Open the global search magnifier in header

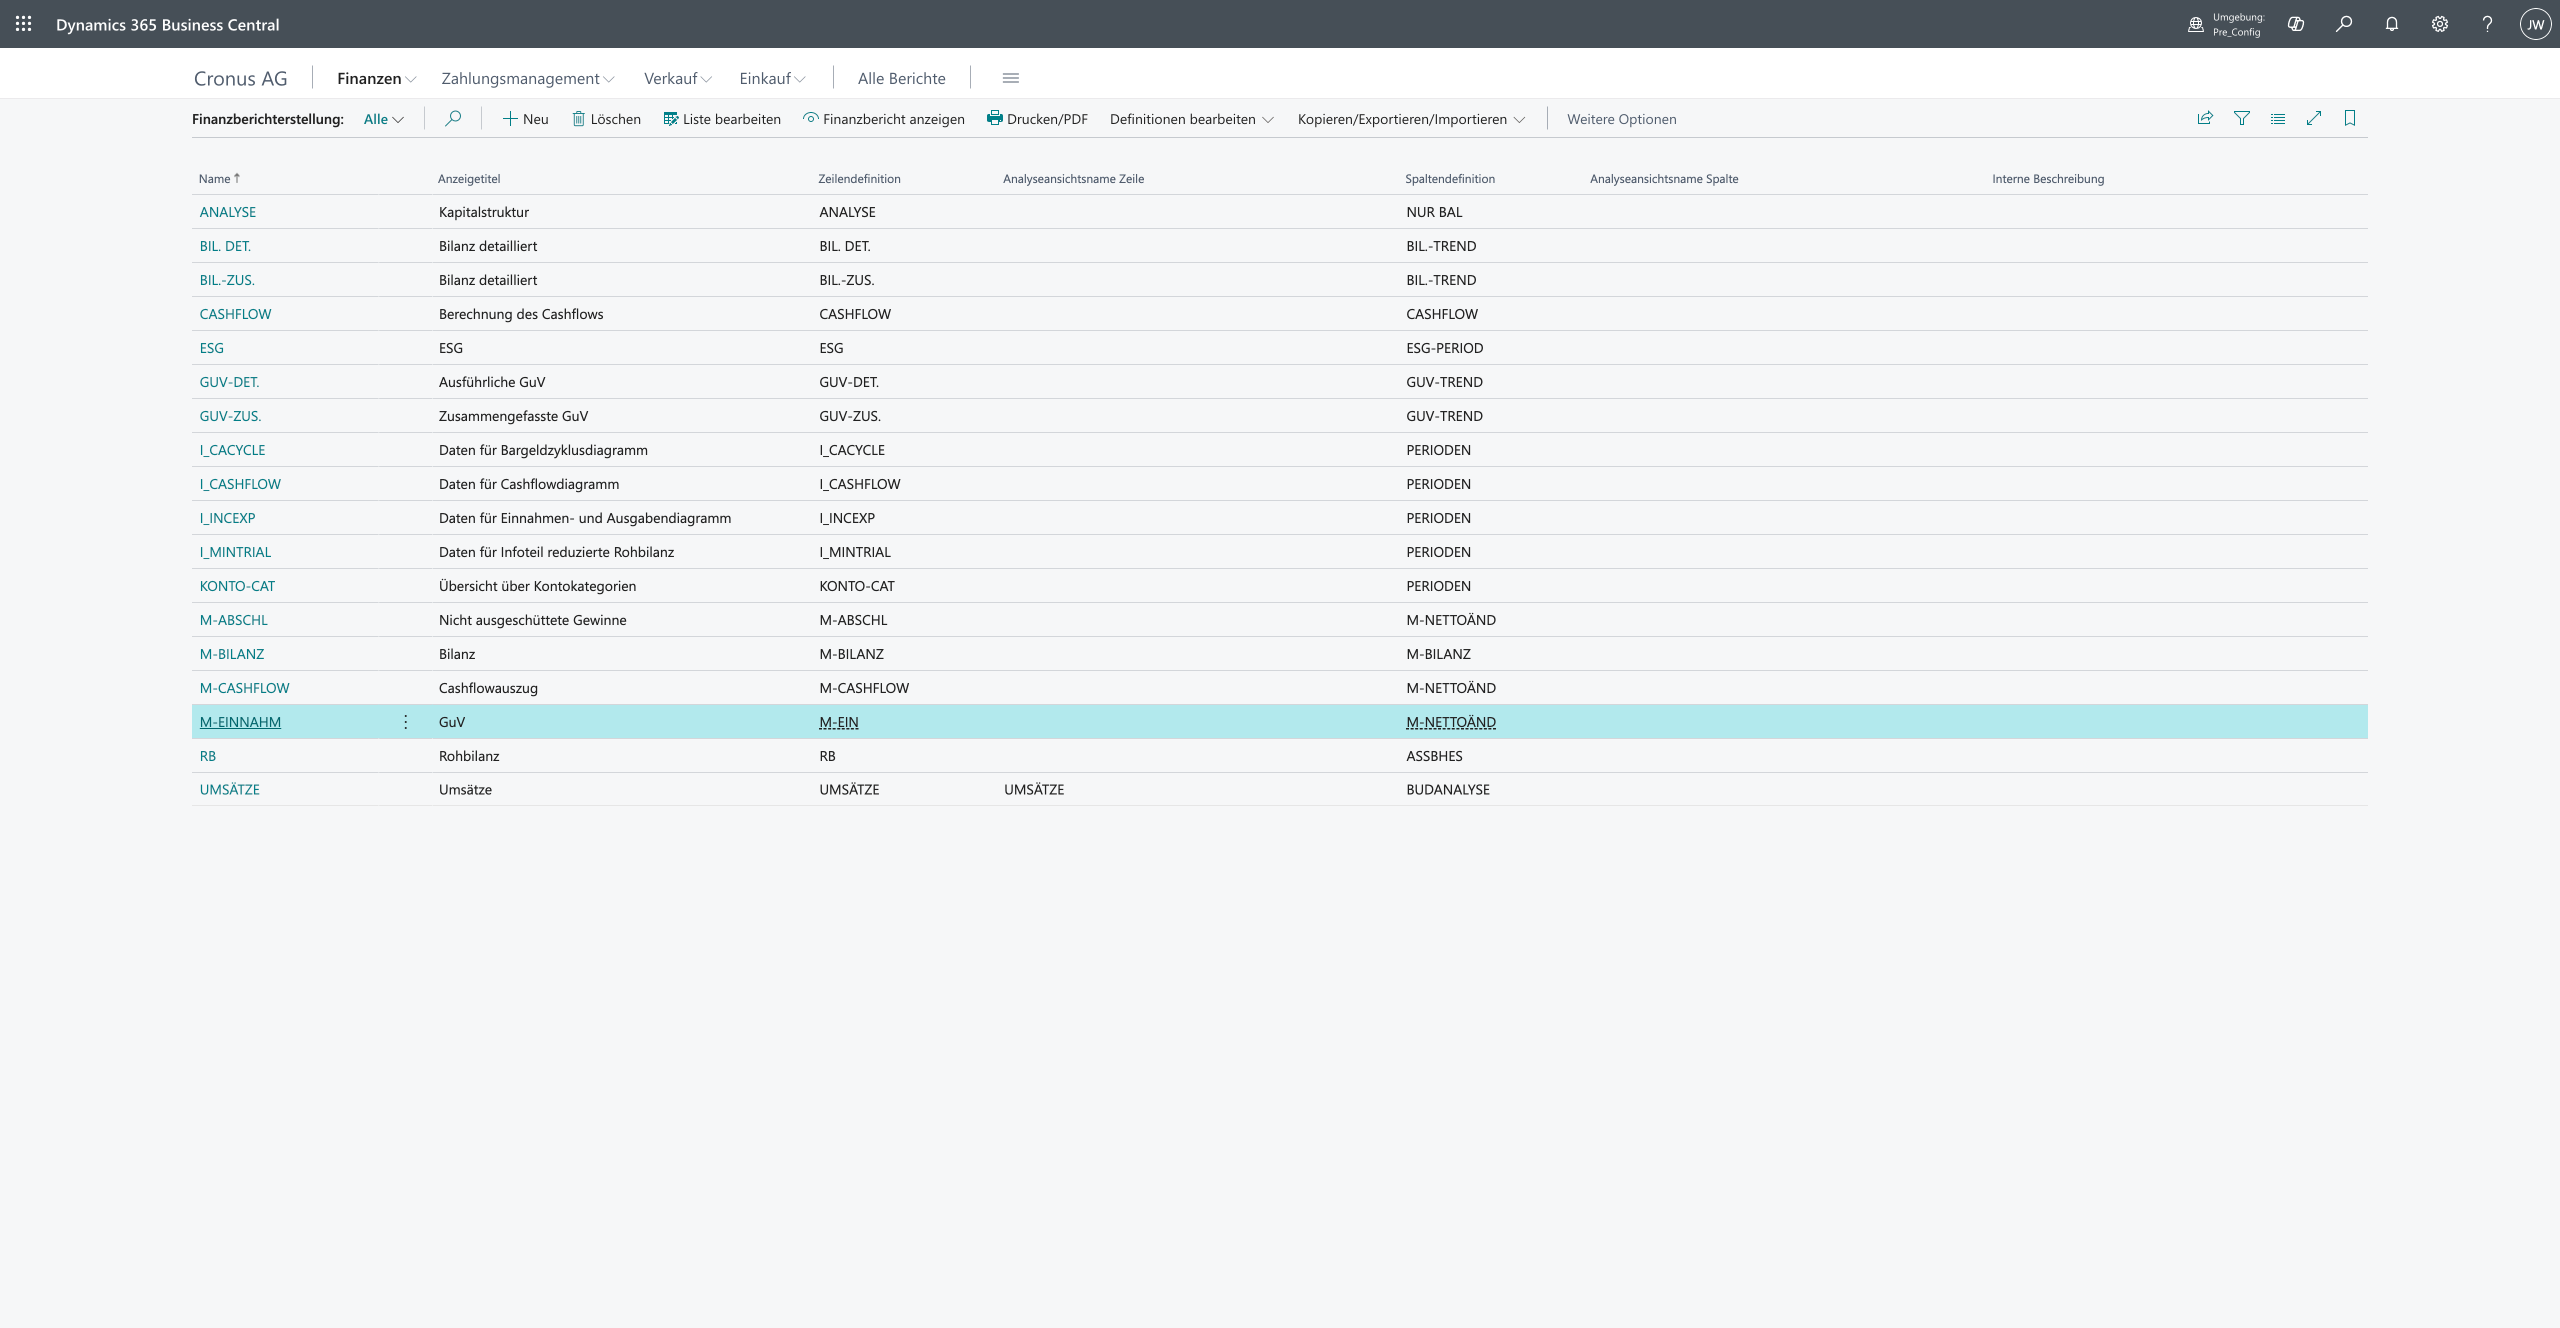[2344, 24]
